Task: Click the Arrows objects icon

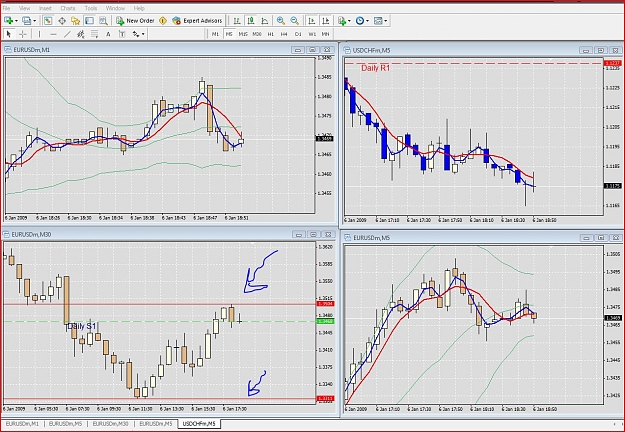Action: (136, 34)
